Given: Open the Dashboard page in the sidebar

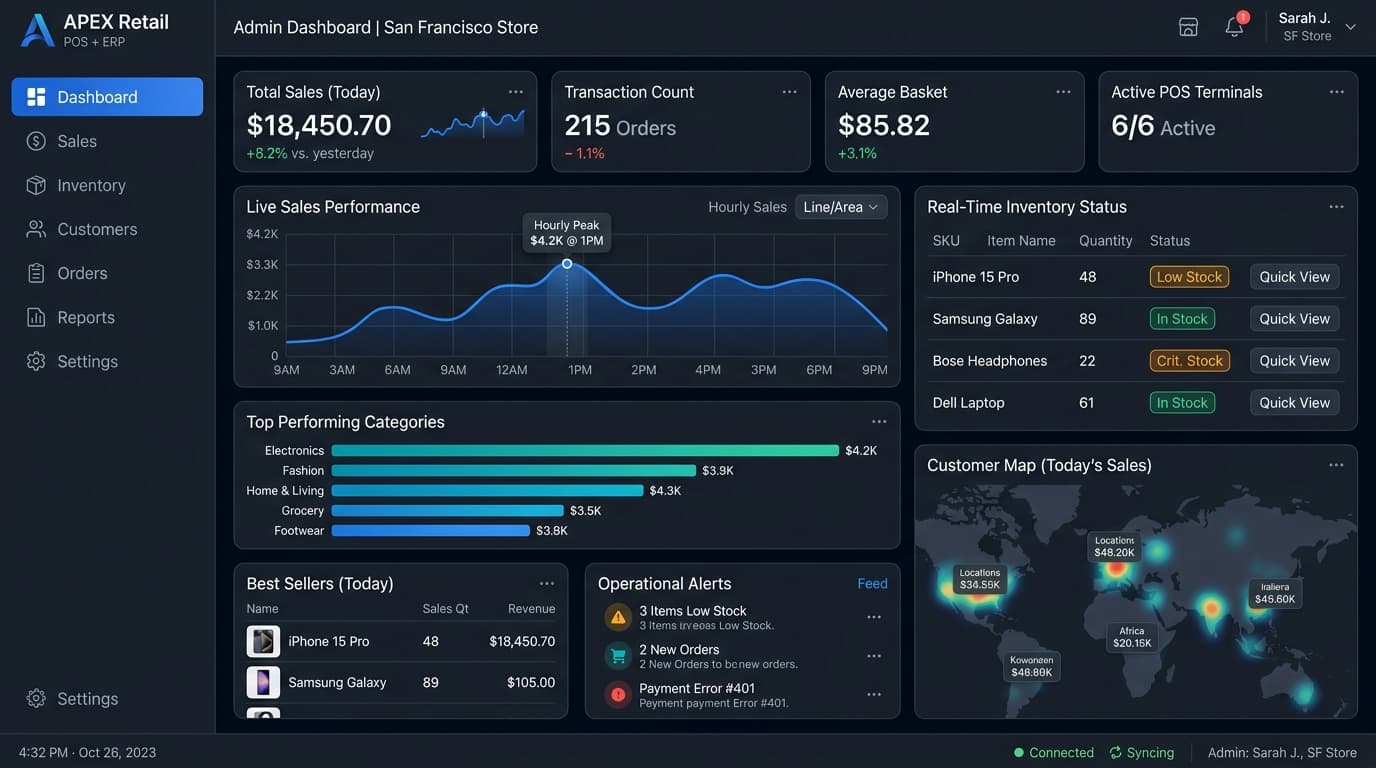Looking at the screenshot, I should pos(107,97).
